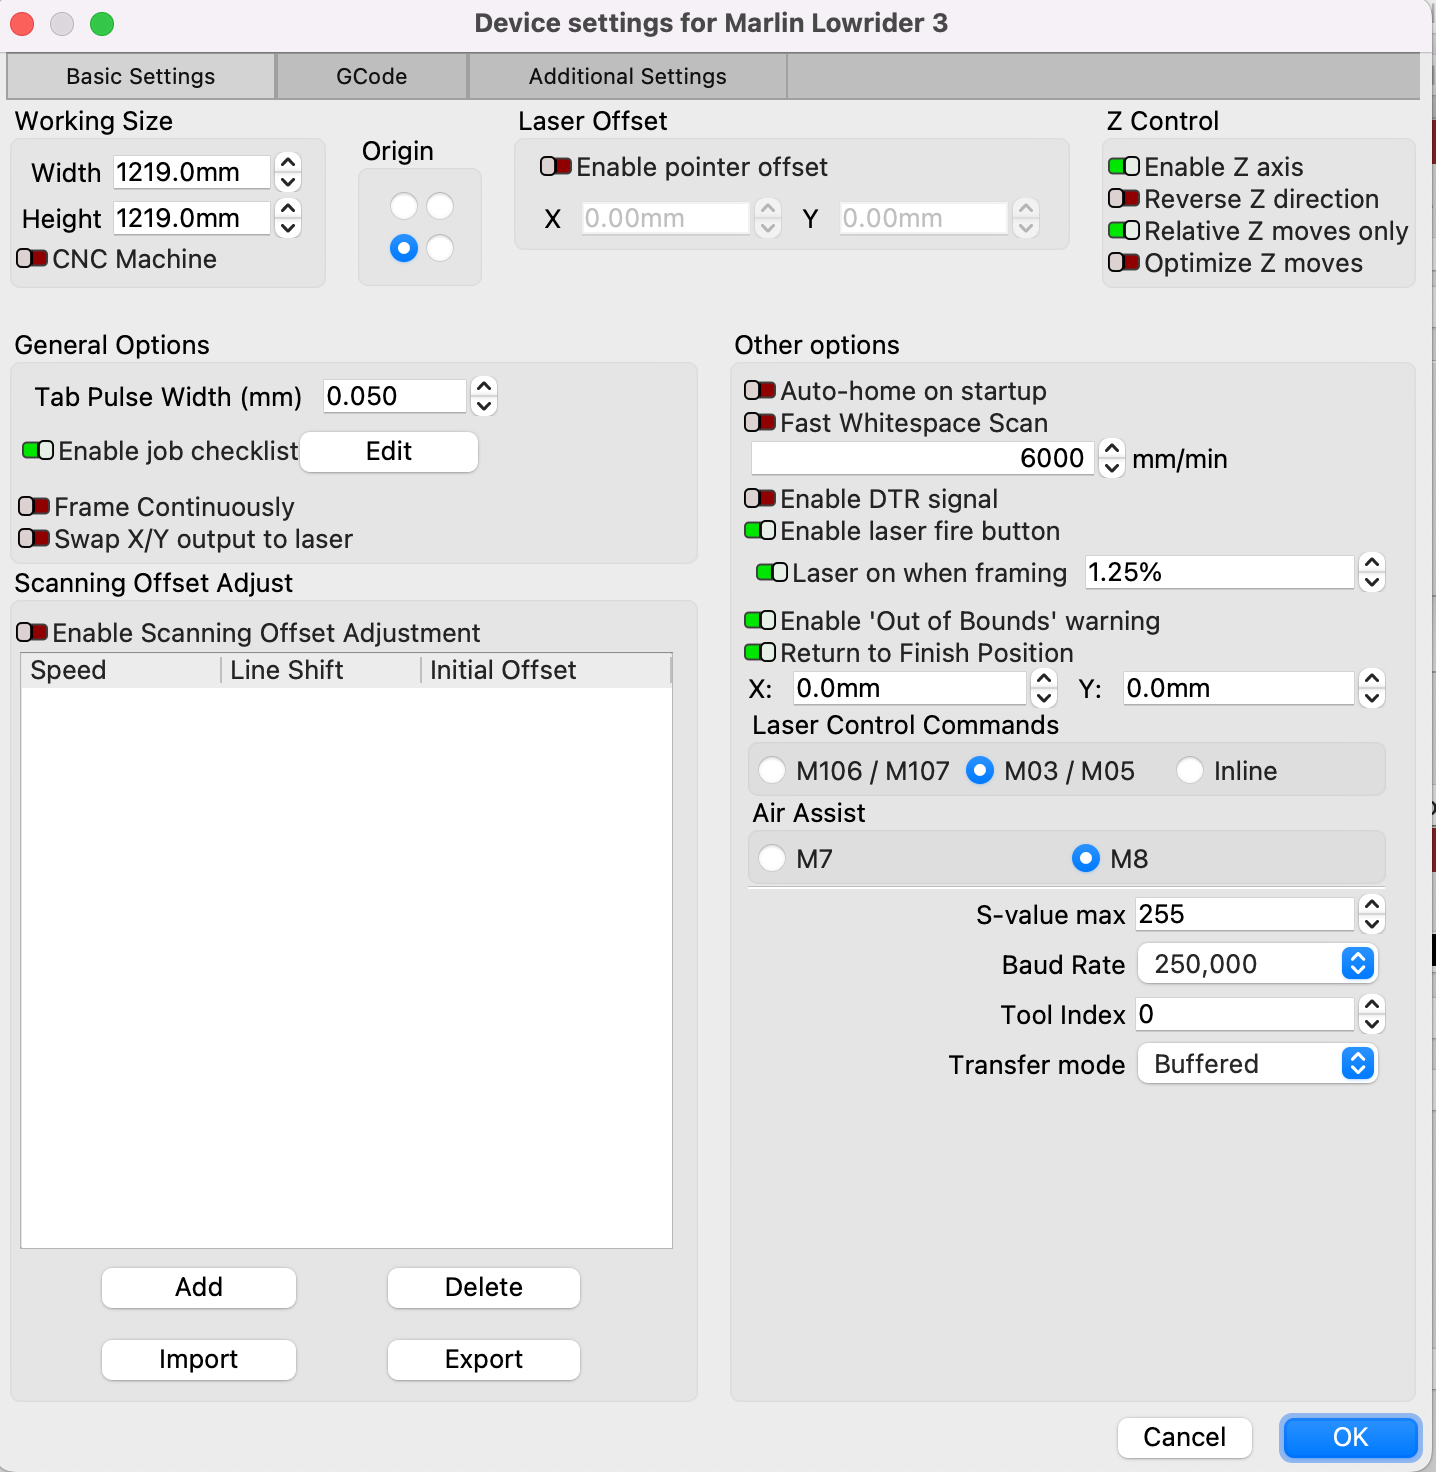Toggle 'Out of Bounds' warning switch
The width and height of the screenshot is (1436, 1472).
(x=760, y=621)
